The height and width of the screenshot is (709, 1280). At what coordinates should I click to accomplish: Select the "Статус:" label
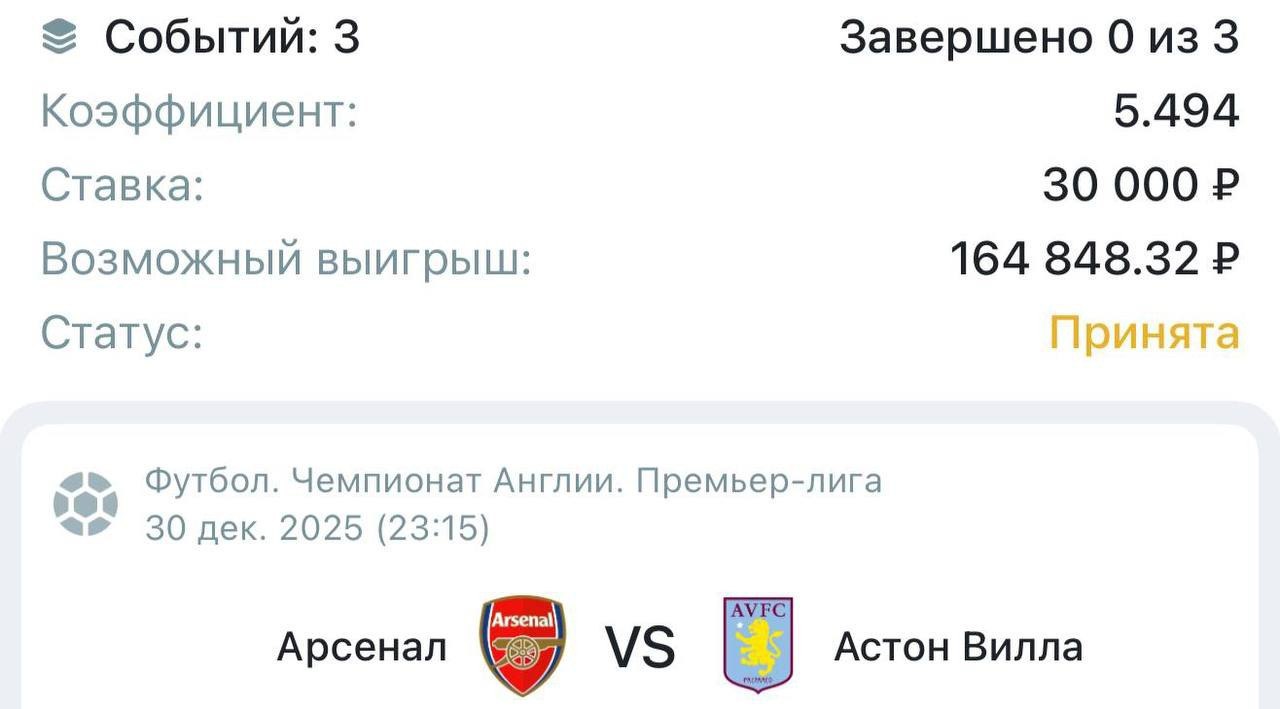point(122,334)
